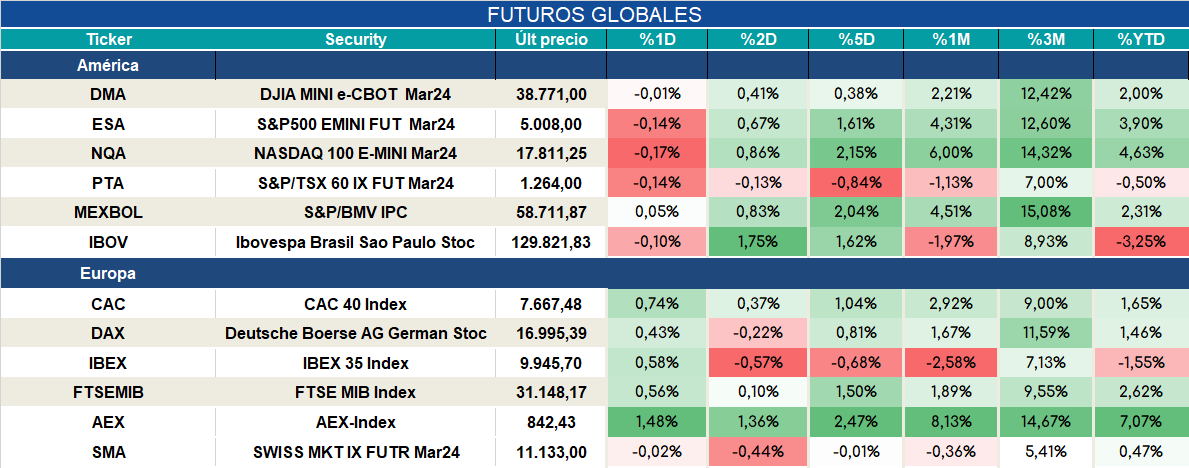Select the América section row
The height and width of the screenshot is (468, 1189).
point(594,66)
